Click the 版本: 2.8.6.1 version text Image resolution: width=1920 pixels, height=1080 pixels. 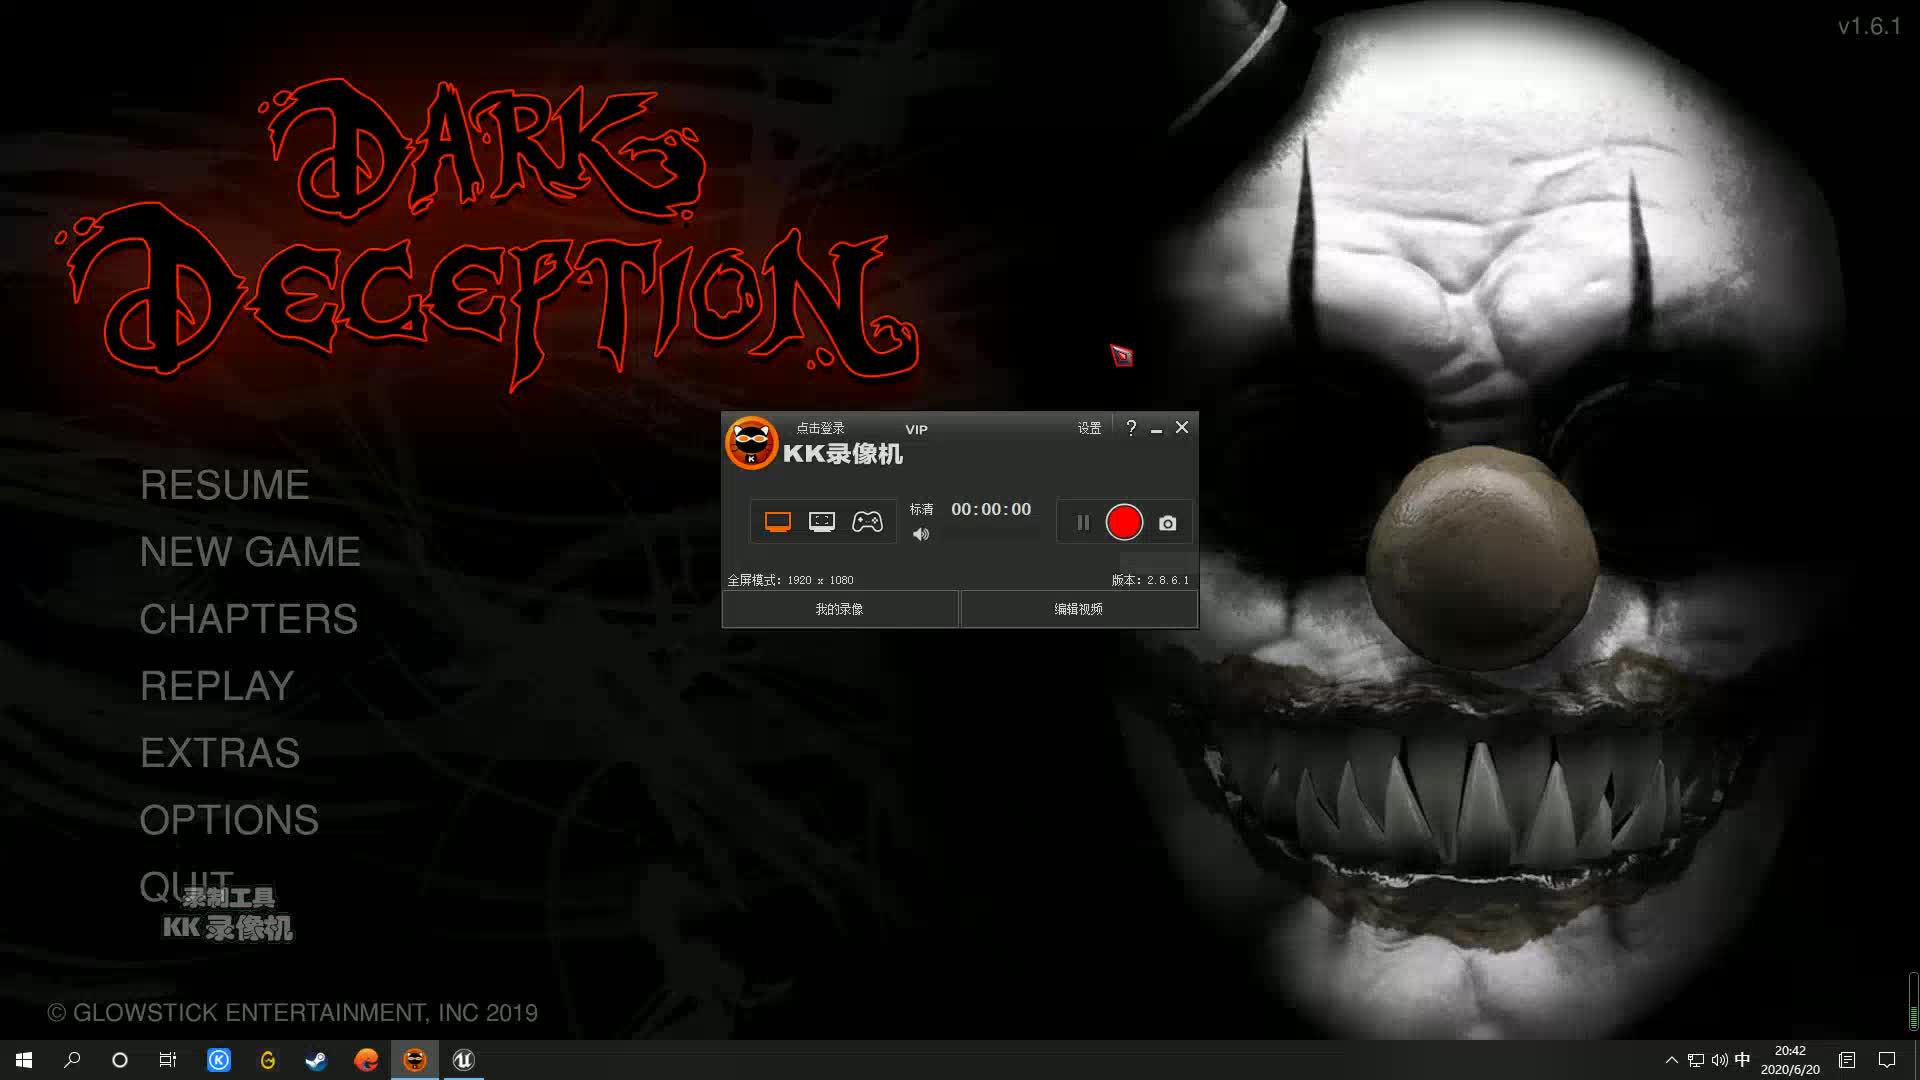(x=1150, y=580)
